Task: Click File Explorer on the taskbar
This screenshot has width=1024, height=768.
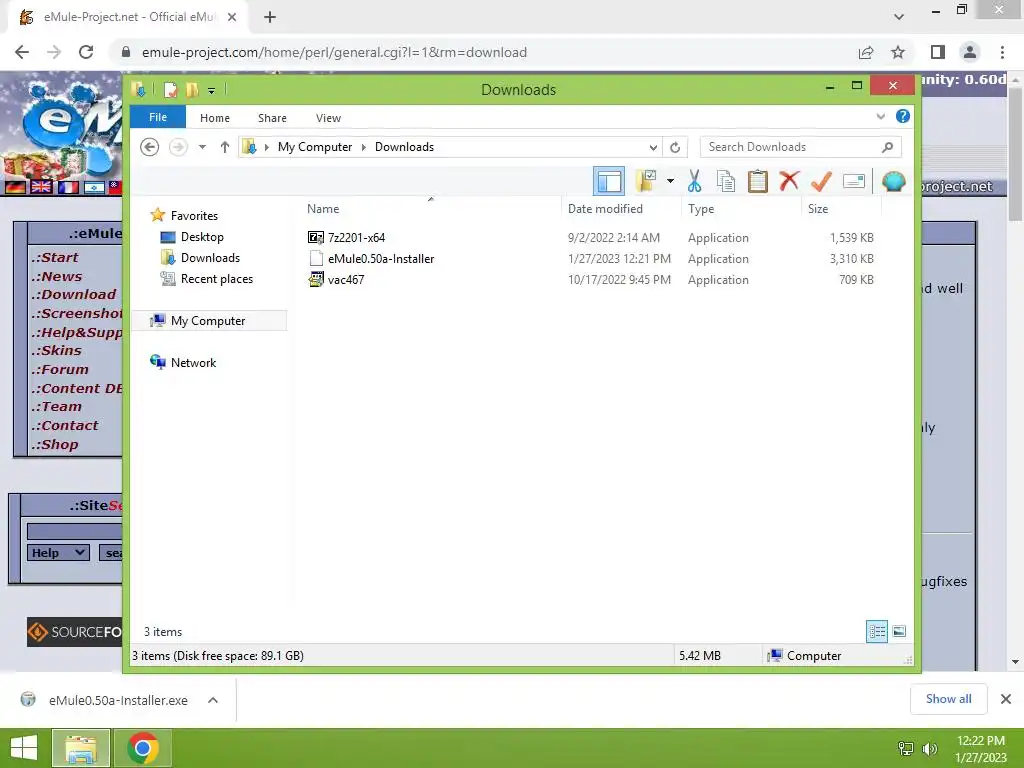Action: coord(80,748)
